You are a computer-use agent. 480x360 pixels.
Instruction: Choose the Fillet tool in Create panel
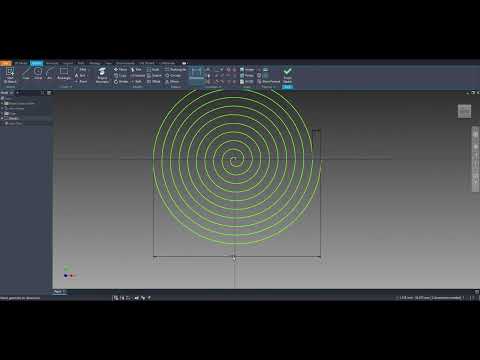pyautogui.click(x=81, y=70)
